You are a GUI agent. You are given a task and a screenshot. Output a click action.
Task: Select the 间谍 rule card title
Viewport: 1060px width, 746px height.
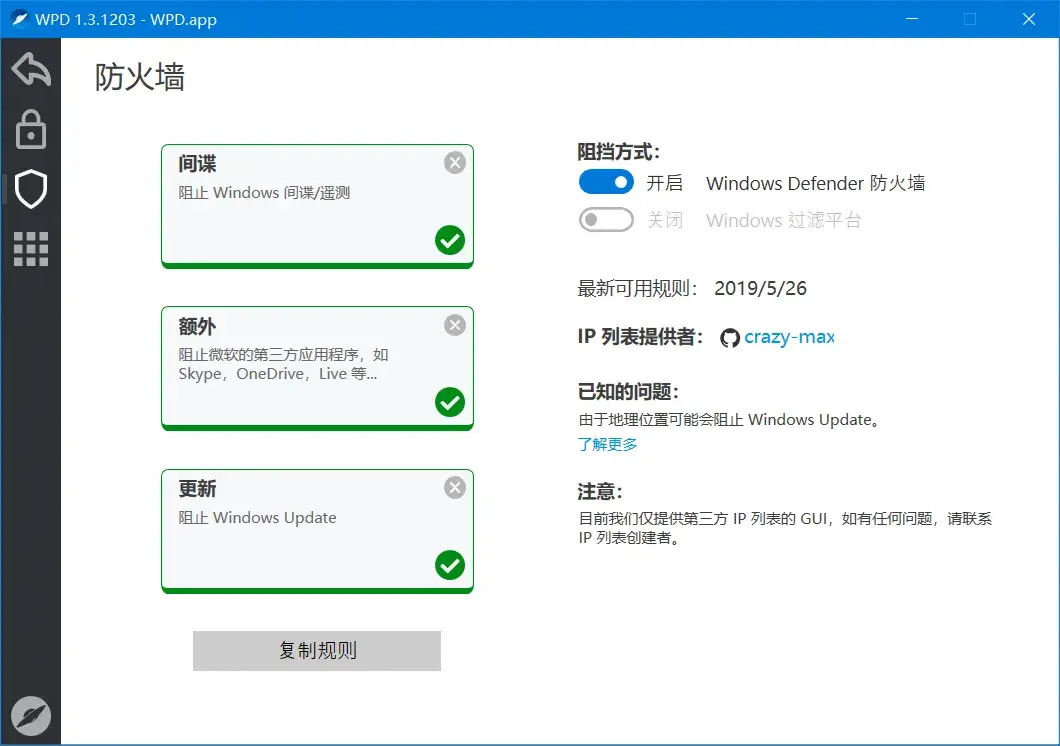pyautogui.click(x=197, y=164)
